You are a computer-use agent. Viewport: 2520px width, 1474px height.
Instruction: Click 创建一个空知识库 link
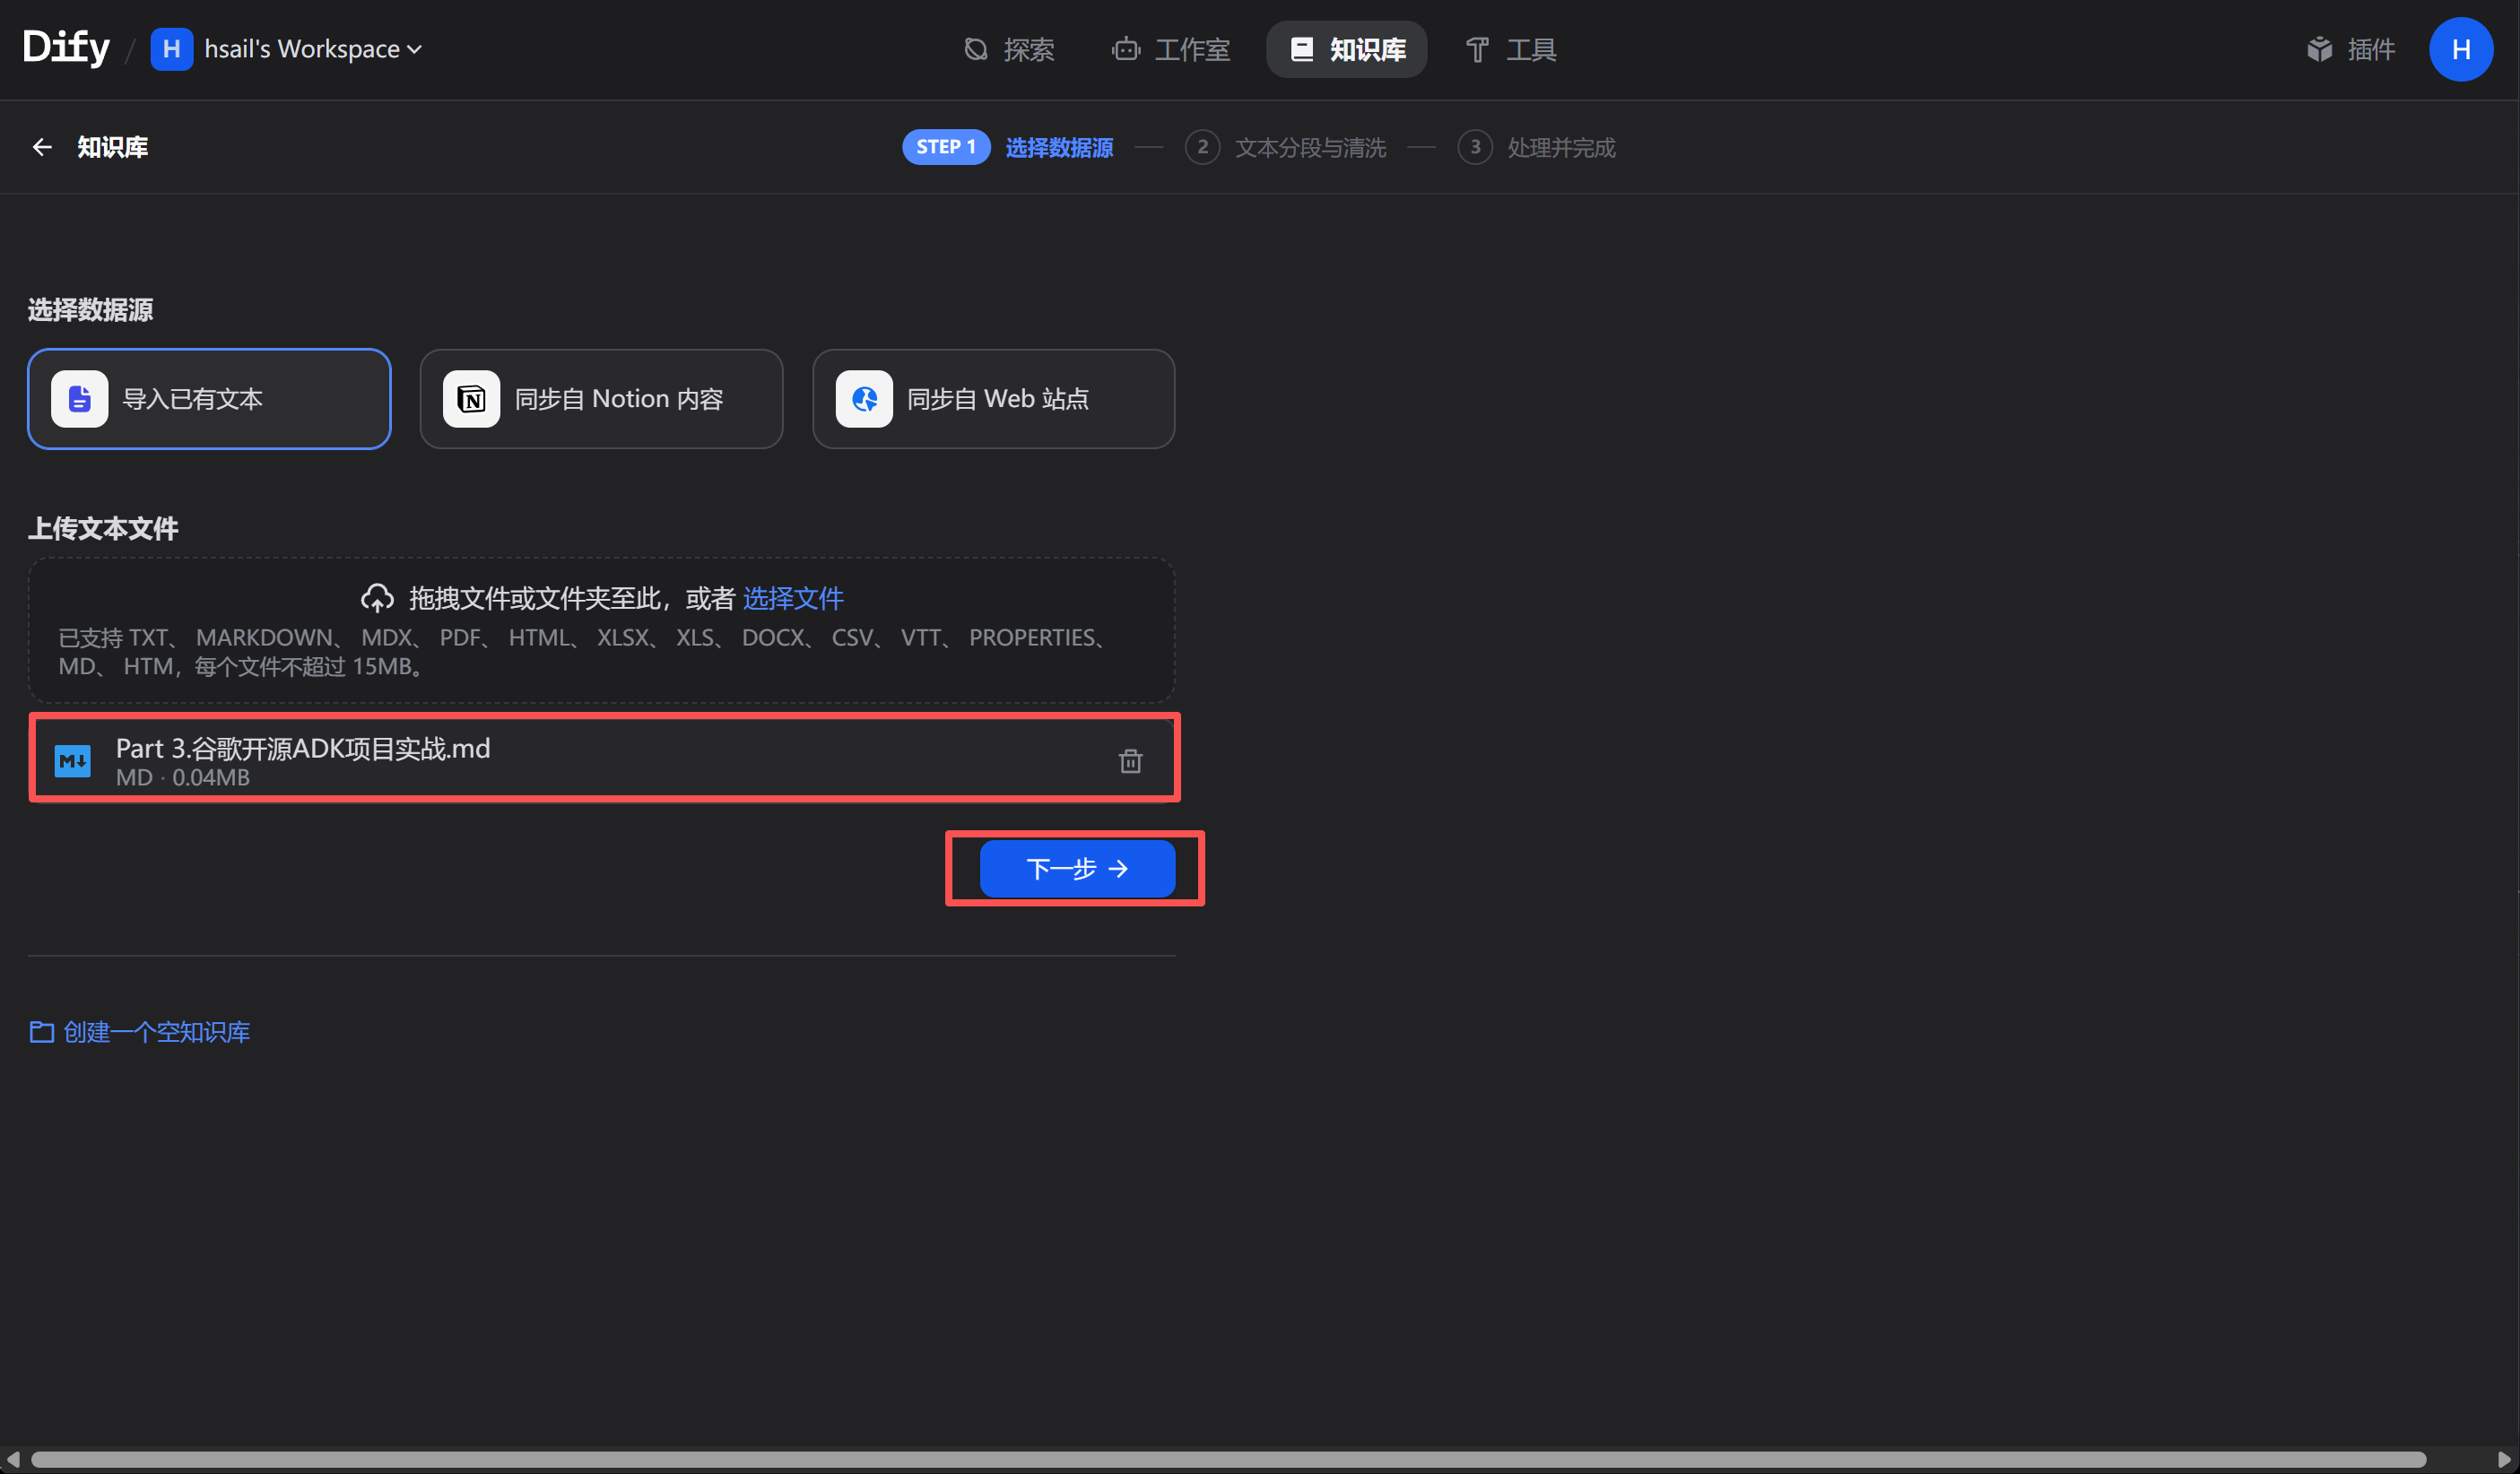point(157,1032)
